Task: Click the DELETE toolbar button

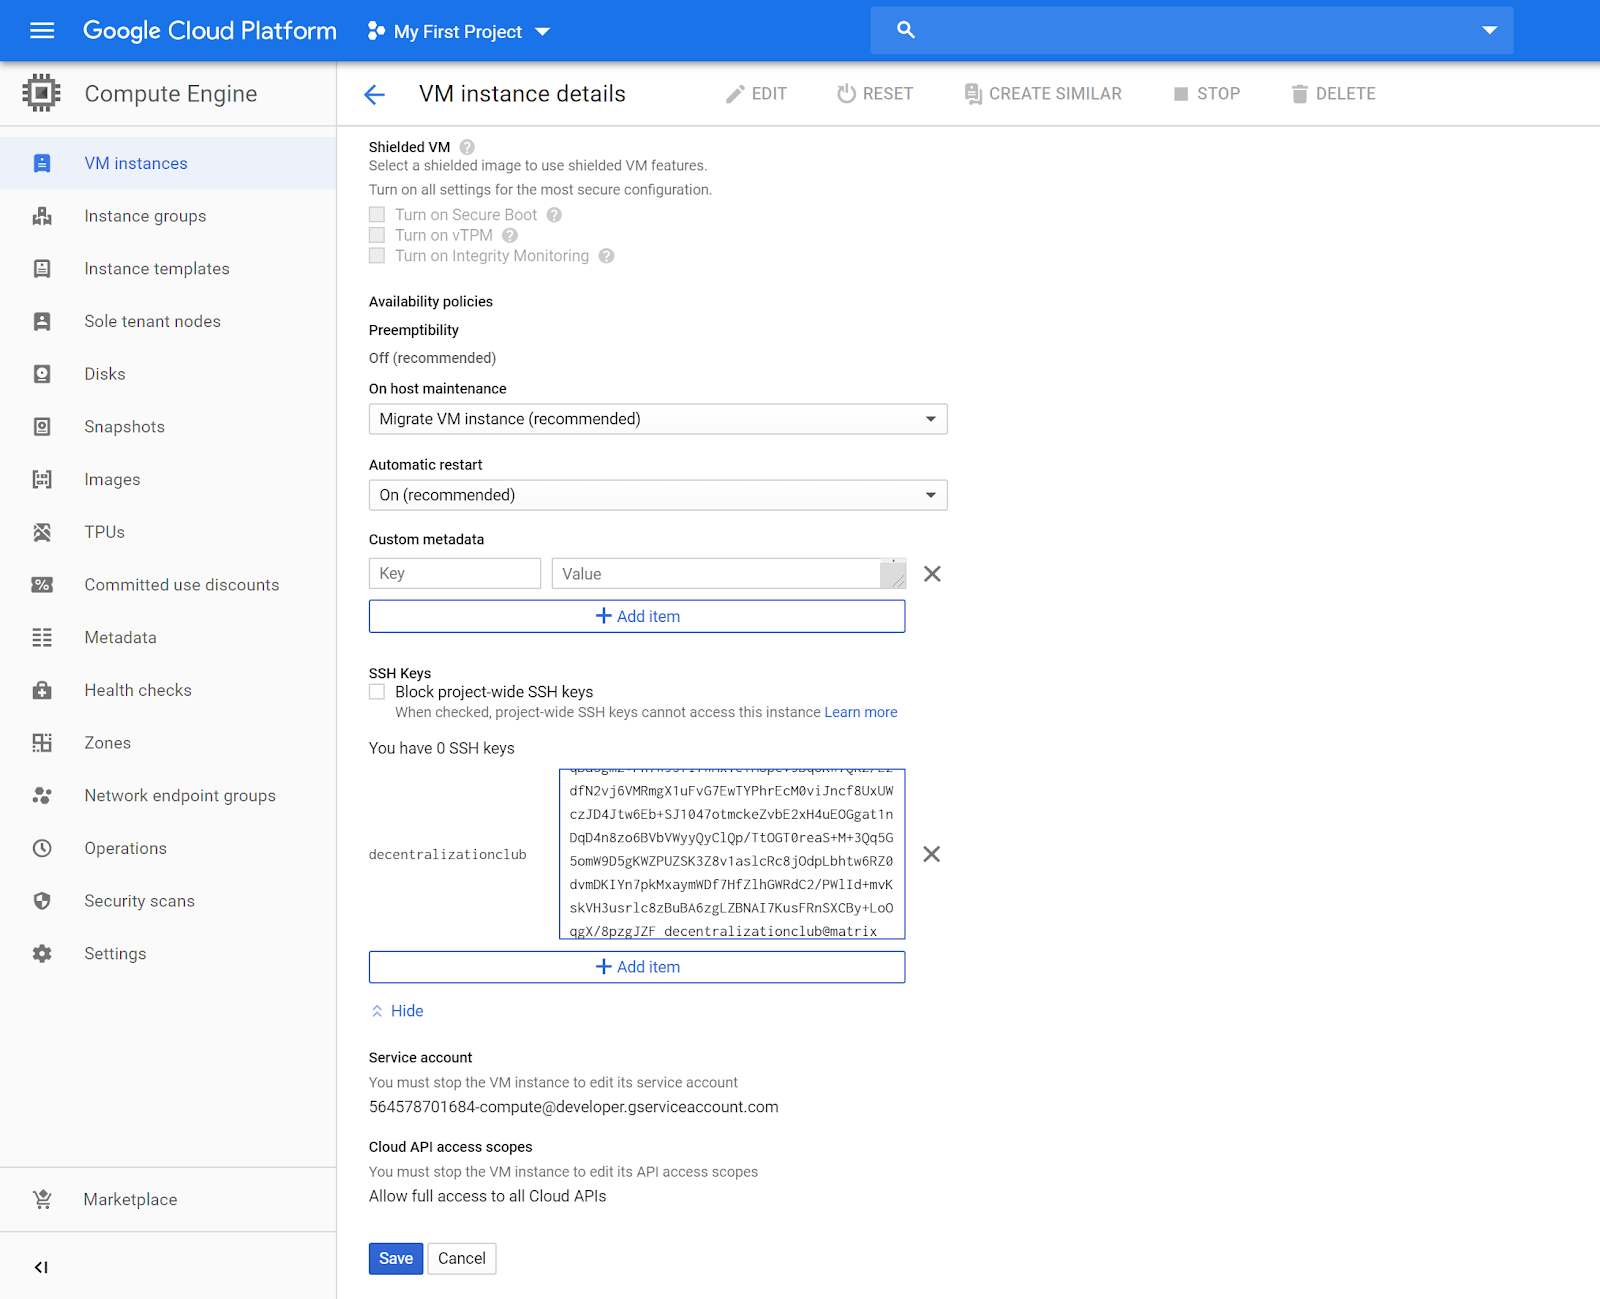Action: tap(1334, 94)
